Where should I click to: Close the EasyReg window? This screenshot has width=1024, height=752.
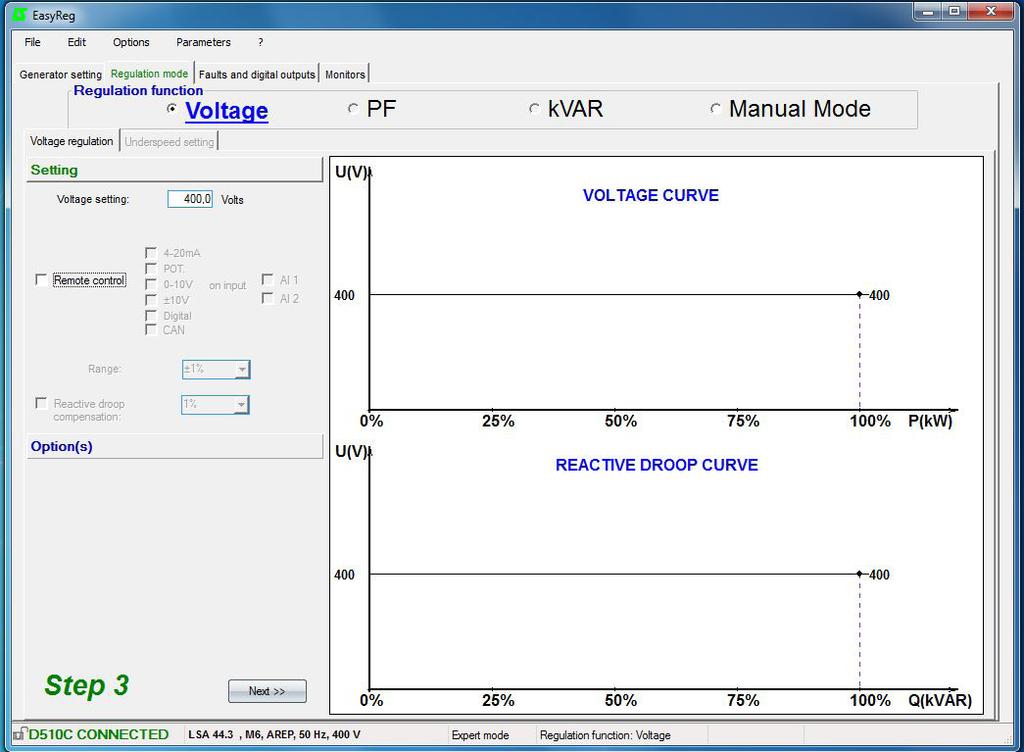(991, 11)
